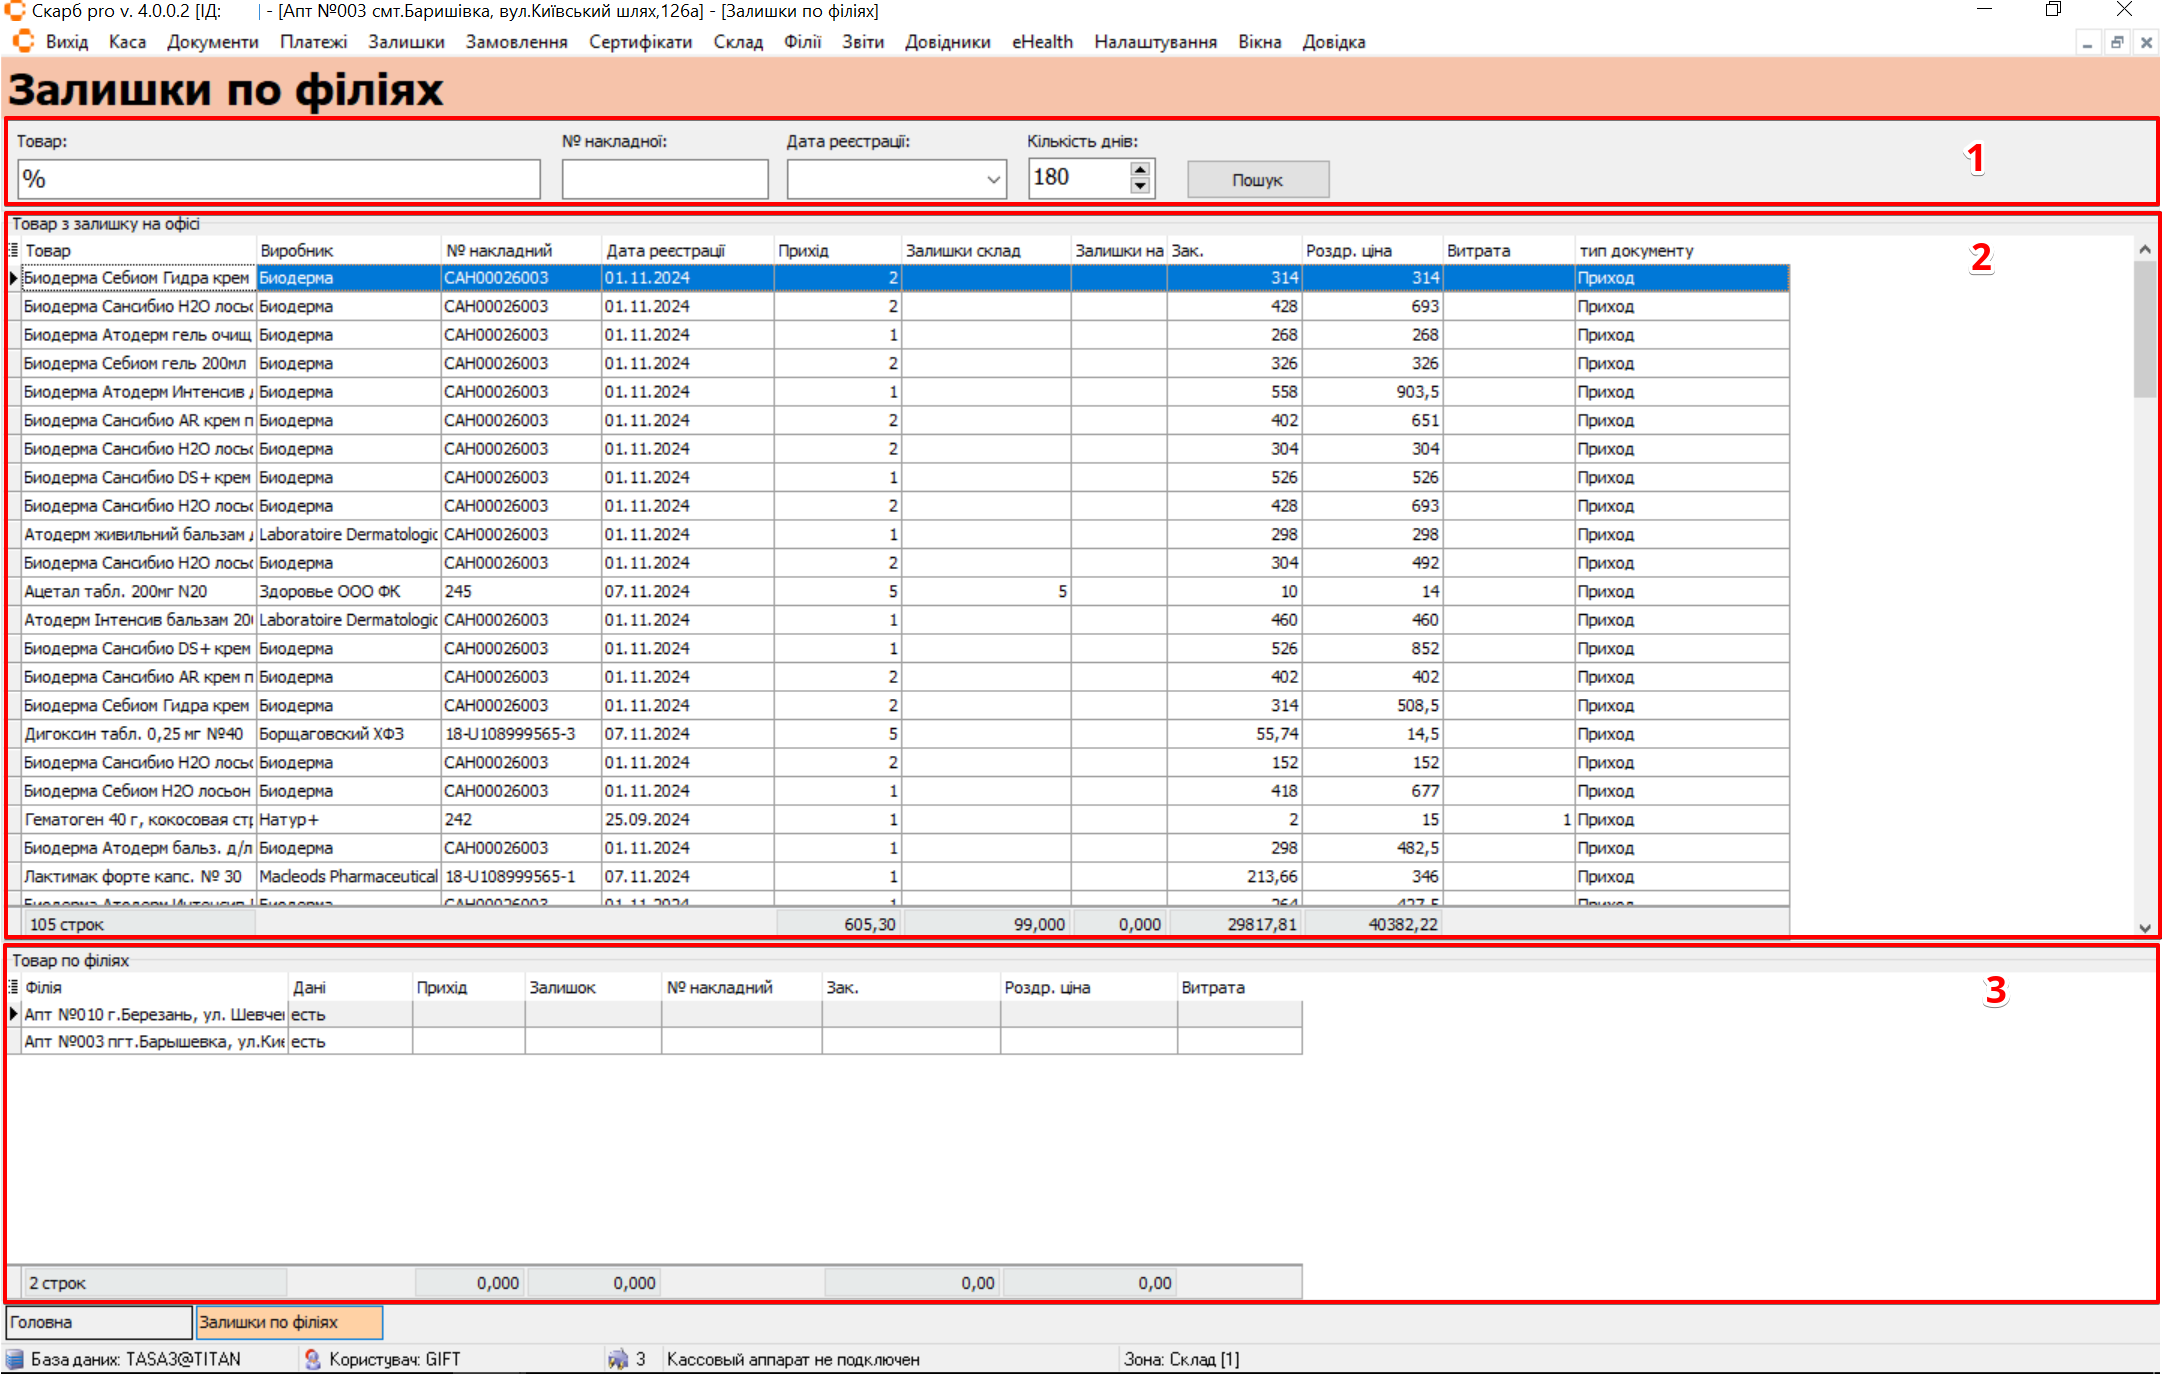Restore the inner MDI child window

(x=2117, y=43)
